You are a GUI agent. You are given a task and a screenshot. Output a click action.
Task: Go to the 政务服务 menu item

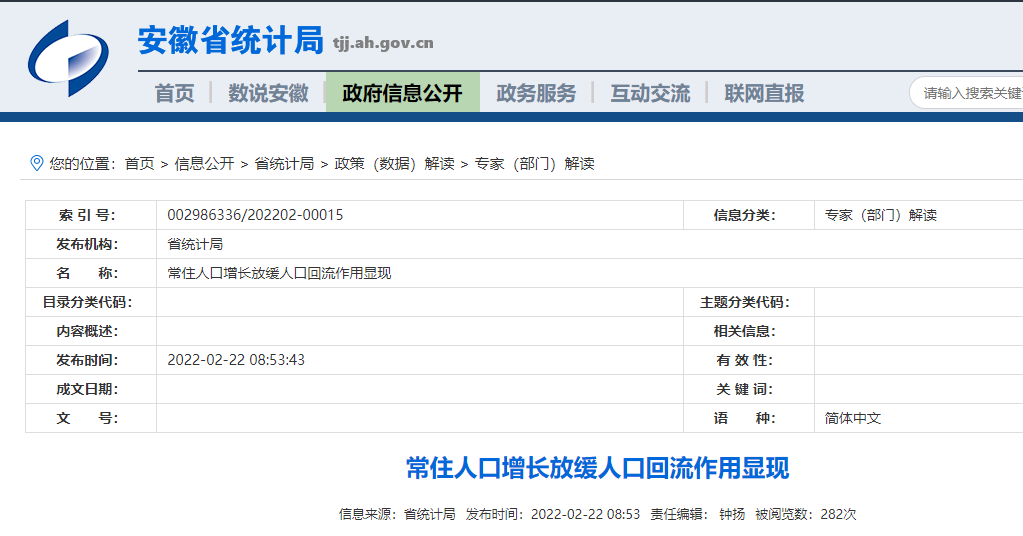click(x=536, y=93)
